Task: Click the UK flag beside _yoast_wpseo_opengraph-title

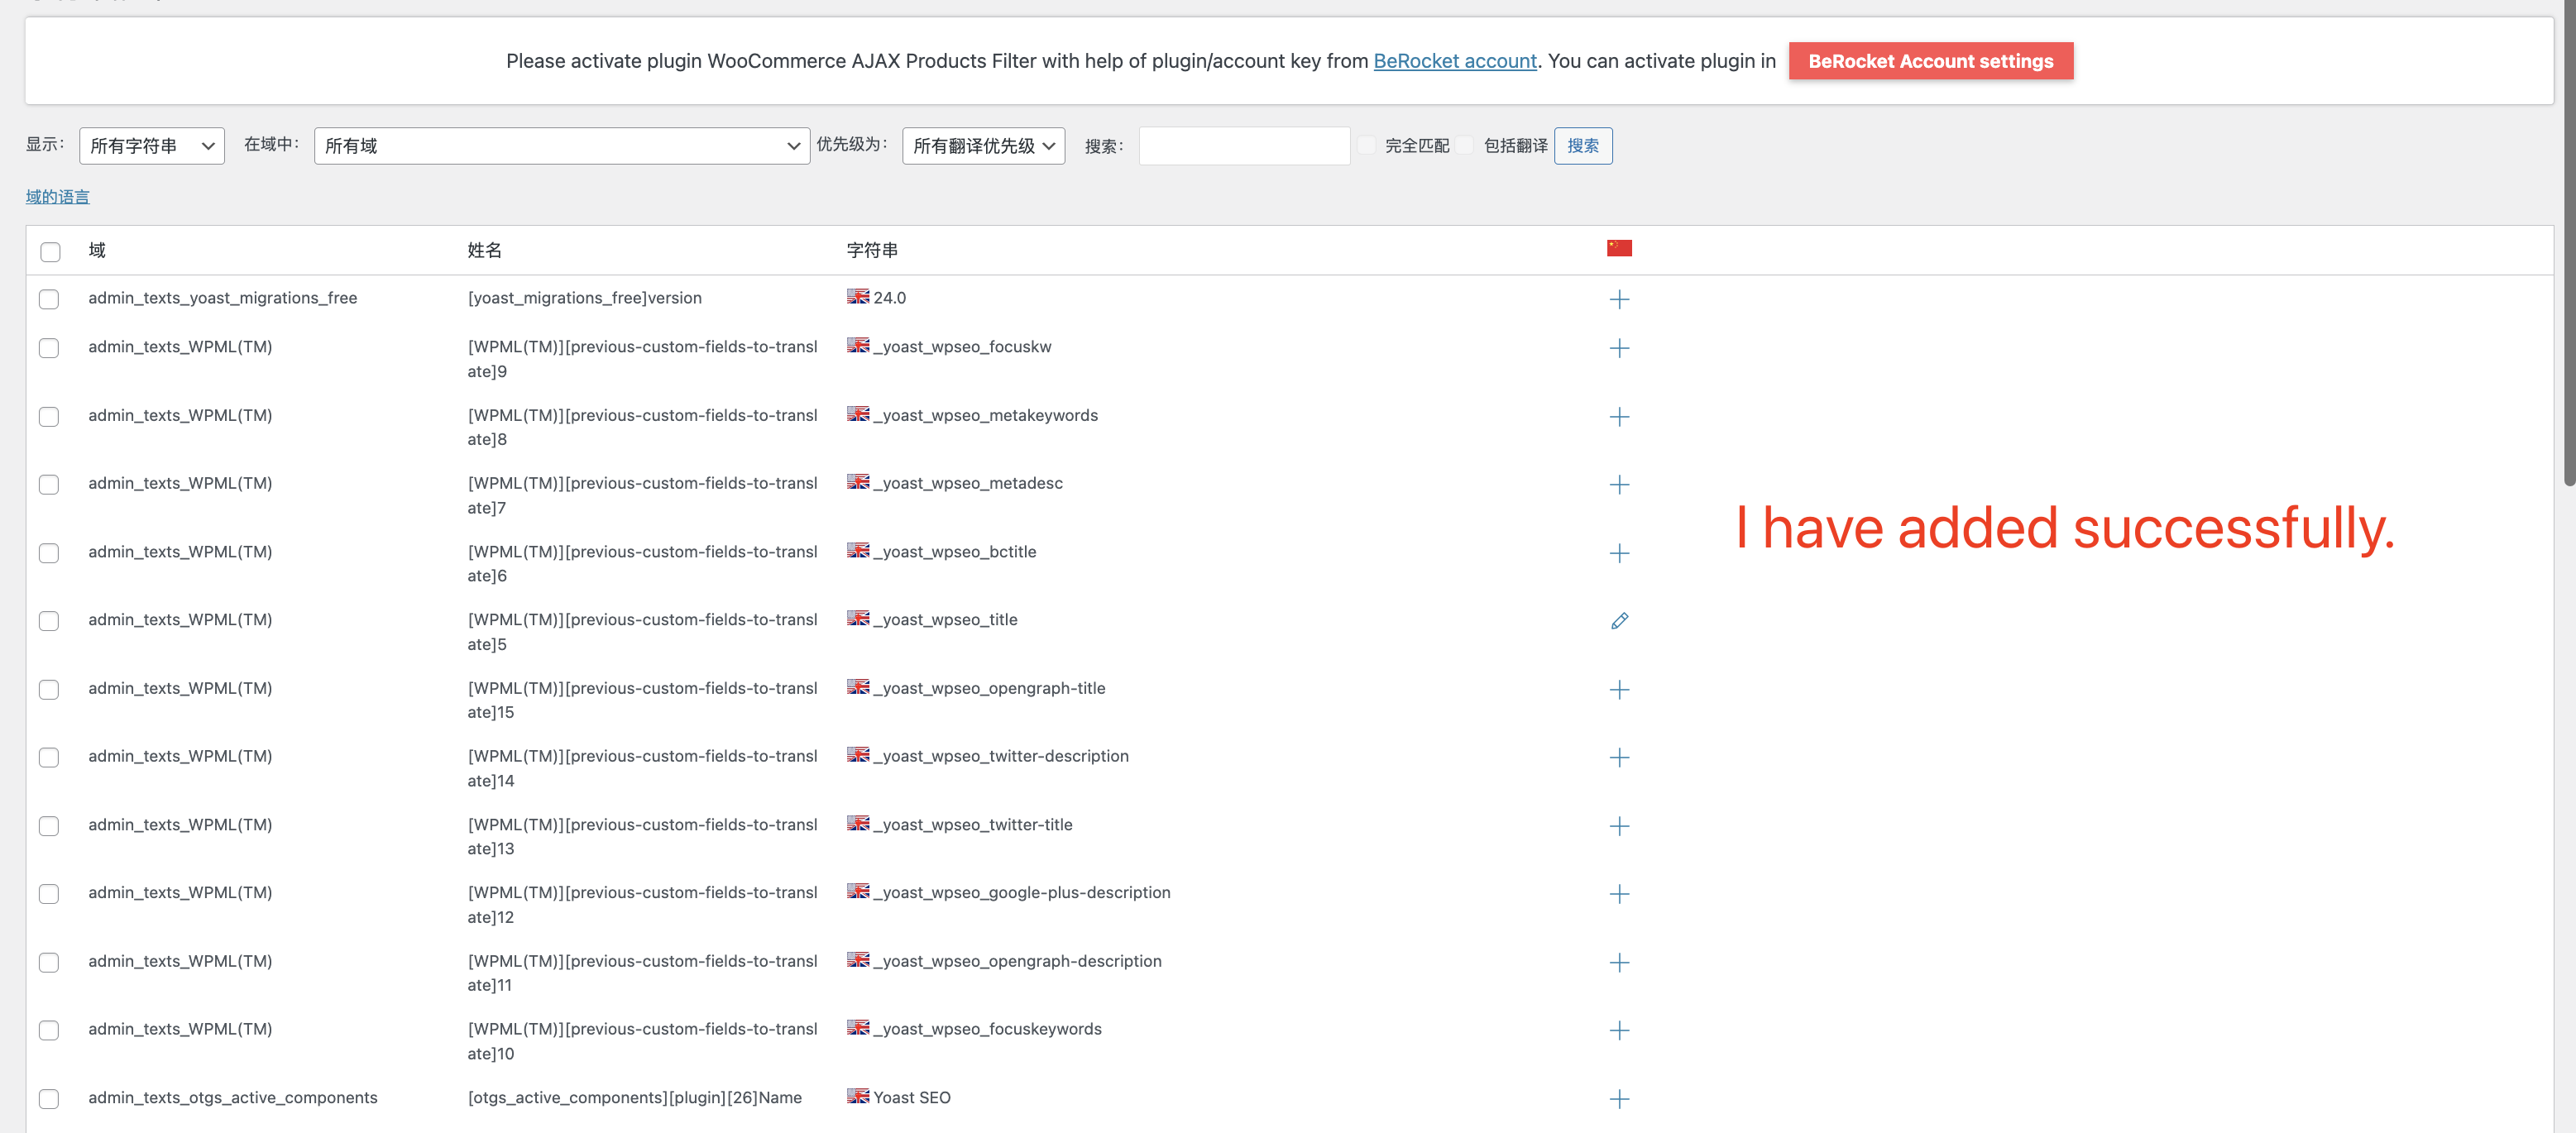Action: click(x=858, y=686)
